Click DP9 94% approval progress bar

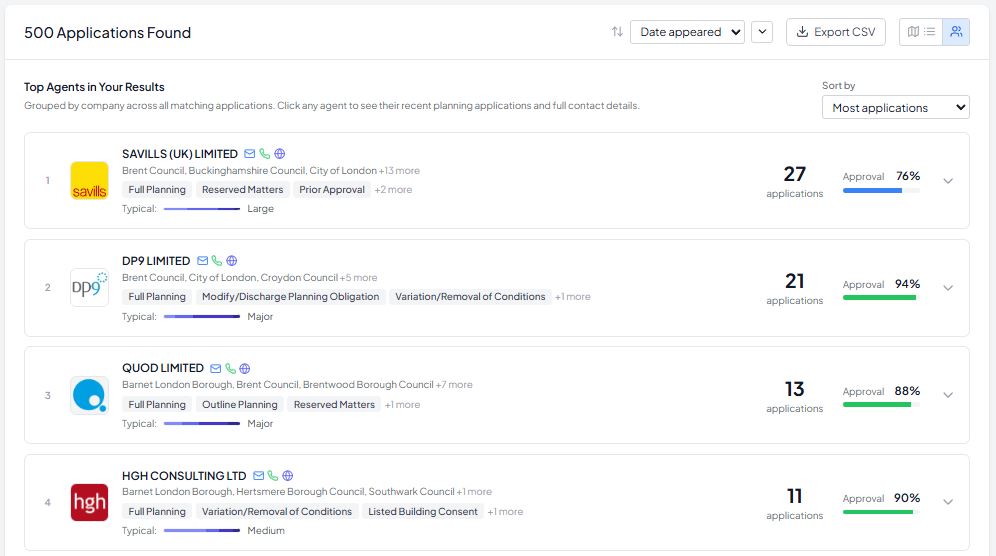[x=881, y=297]
